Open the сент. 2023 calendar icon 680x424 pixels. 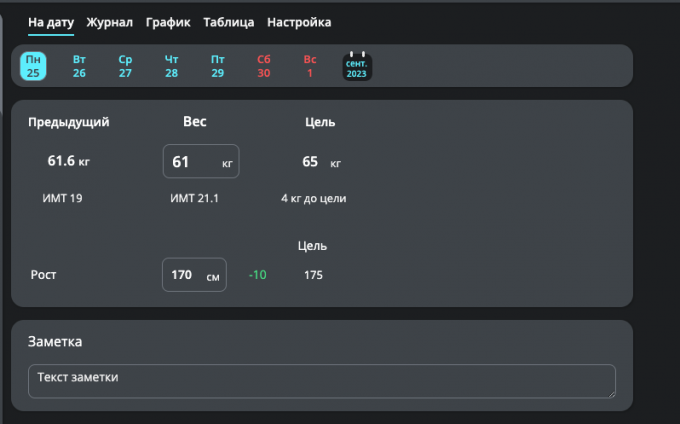pos(357,66)
